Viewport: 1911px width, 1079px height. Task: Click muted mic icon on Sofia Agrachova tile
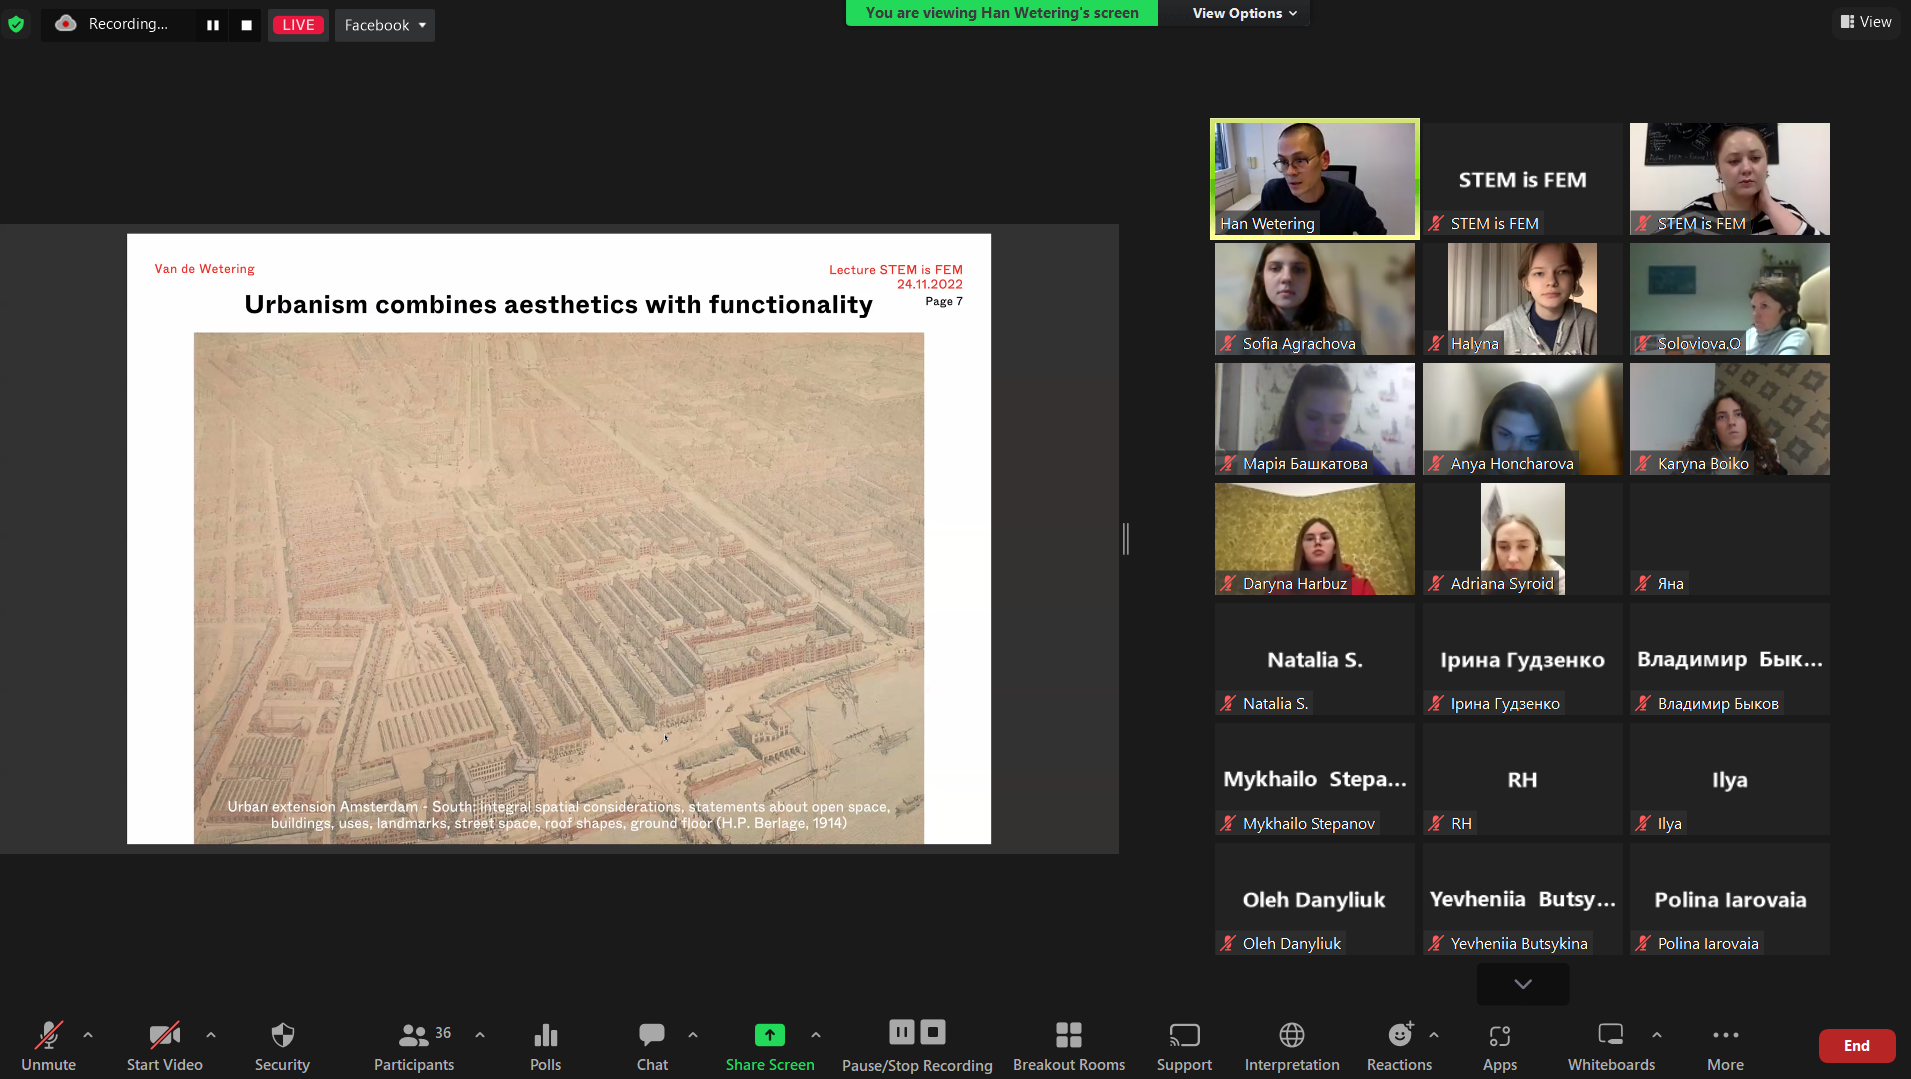click(x=1228, y=344)
